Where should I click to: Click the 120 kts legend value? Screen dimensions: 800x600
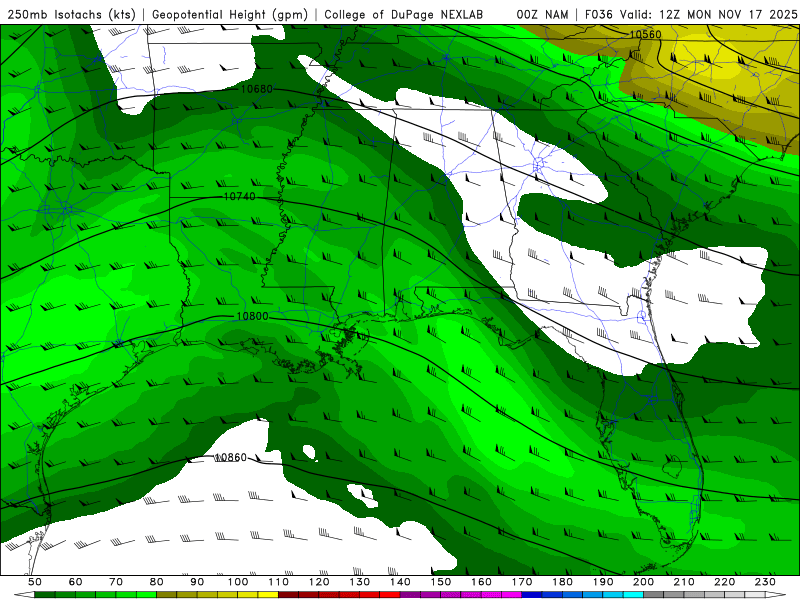[x=319, y=582]
